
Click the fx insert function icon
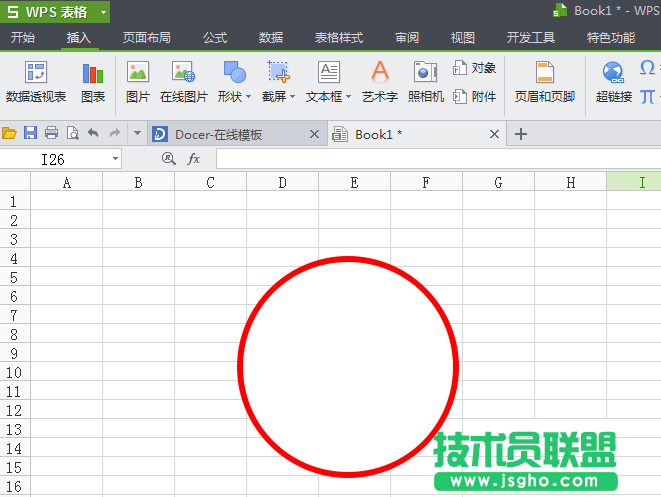[x=193, y=159]
